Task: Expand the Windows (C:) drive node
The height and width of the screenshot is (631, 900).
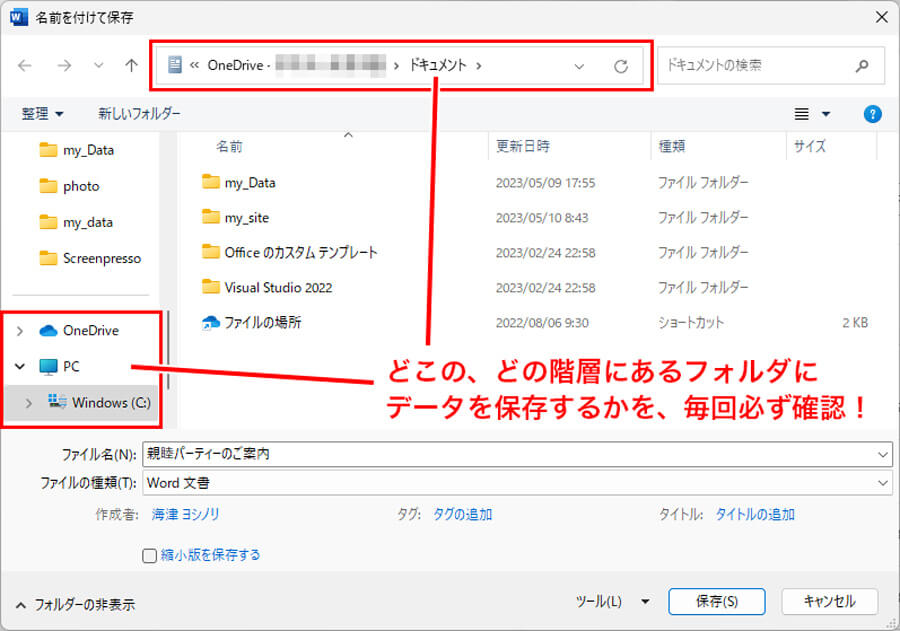Action: (x=29, y=403)
